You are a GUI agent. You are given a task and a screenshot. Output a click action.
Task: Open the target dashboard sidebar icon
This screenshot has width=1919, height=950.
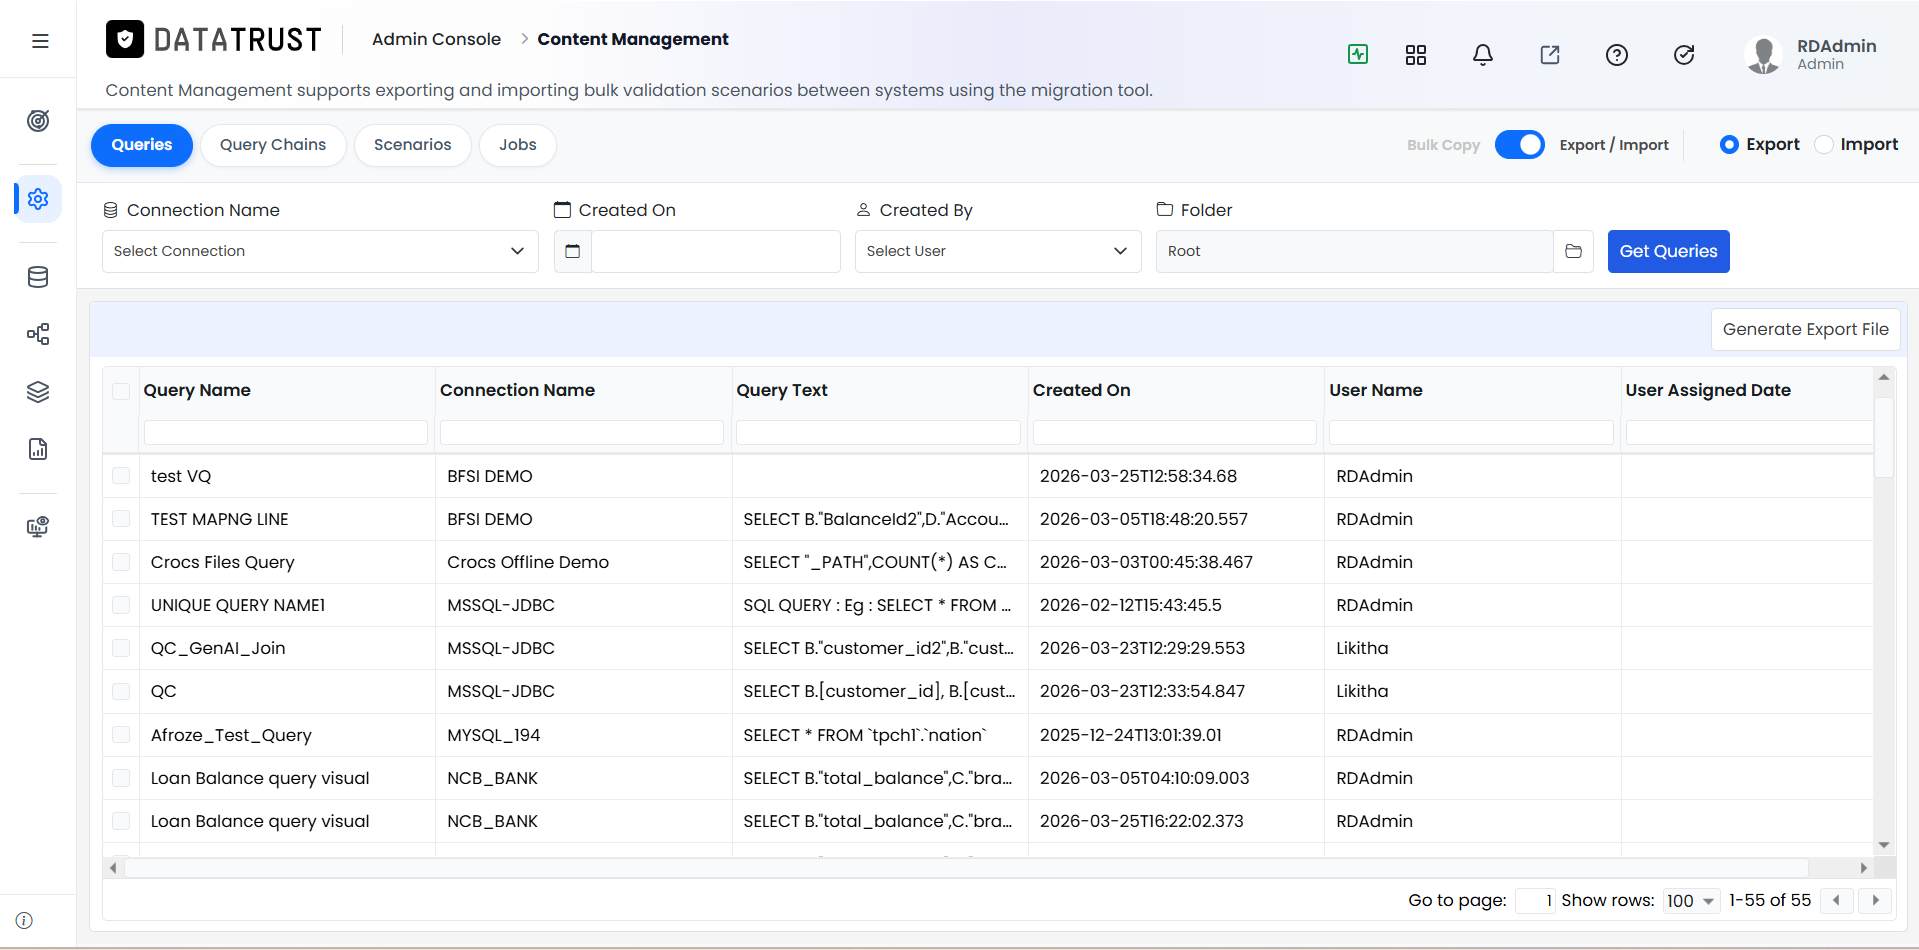[x=38, y=121]
